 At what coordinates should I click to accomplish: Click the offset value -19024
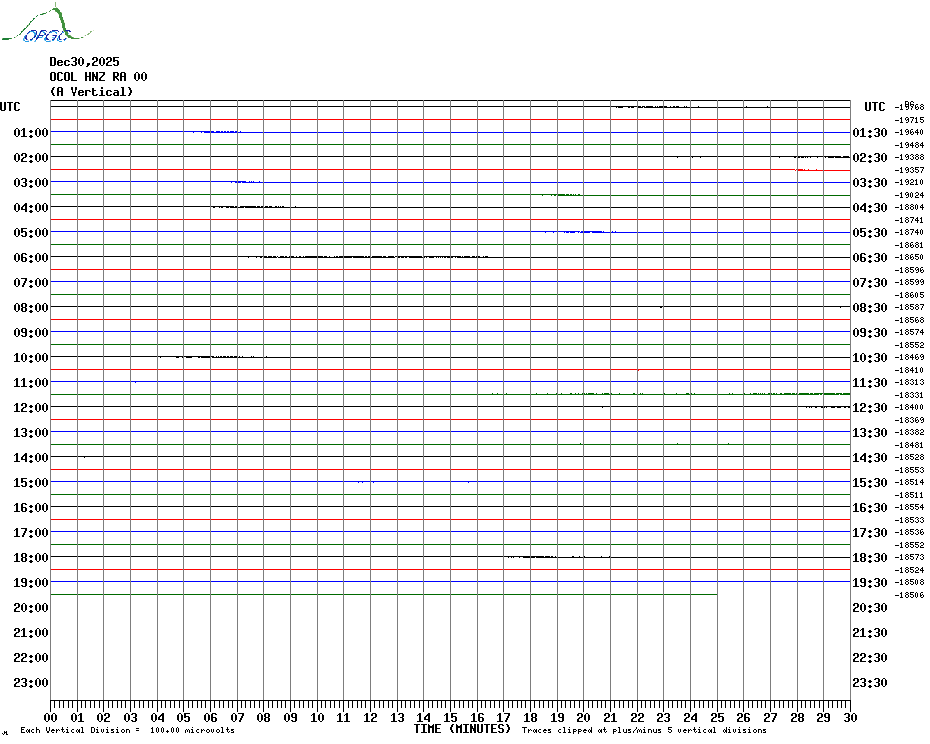tap(909, 195)
